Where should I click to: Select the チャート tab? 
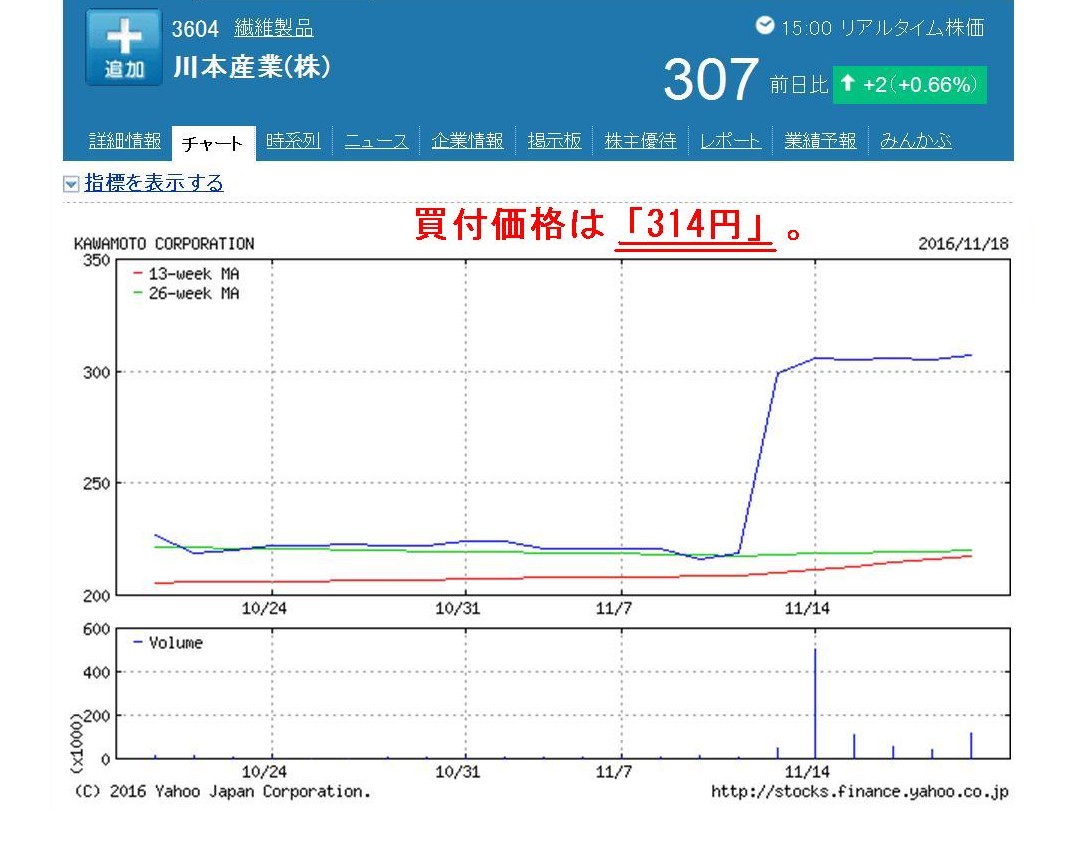tap(213, 143)
